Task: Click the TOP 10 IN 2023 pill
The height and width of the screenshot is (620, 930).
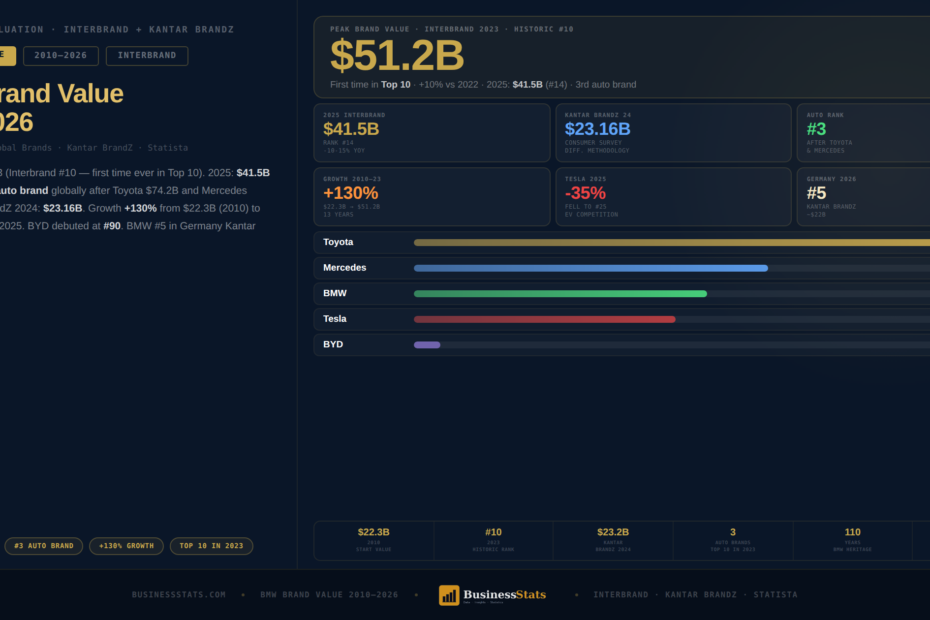Action: click(211, 546)
